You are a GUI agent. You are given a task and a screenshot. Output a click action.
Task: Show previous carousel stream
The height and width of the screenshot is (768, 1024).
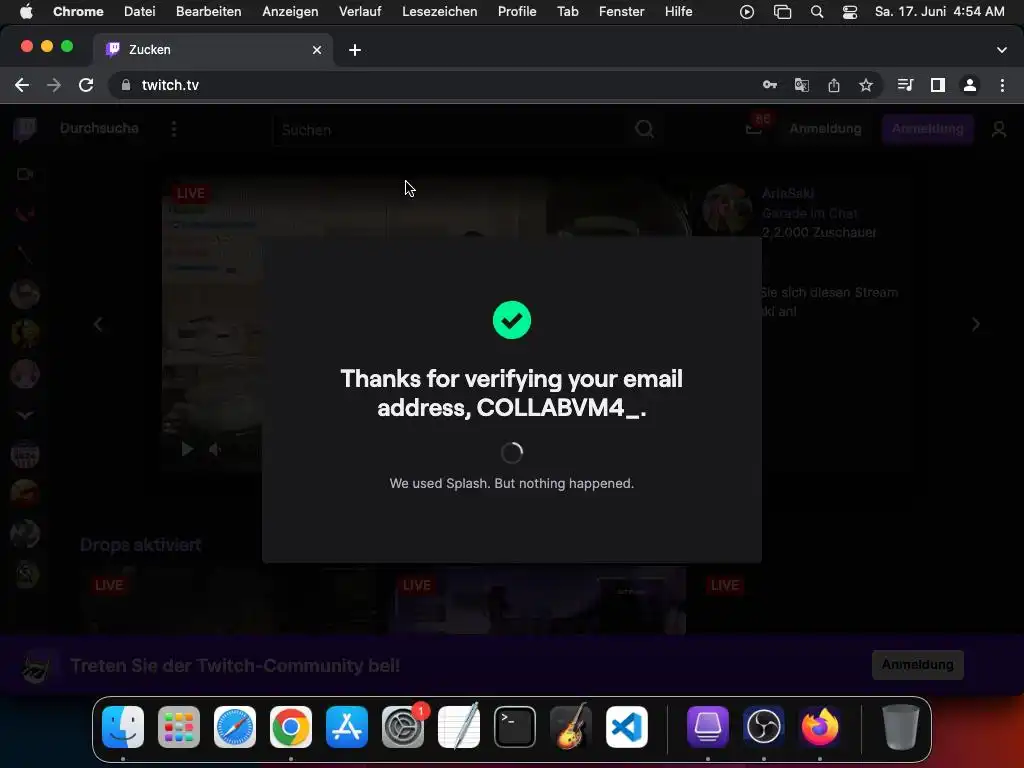[98, 324]
